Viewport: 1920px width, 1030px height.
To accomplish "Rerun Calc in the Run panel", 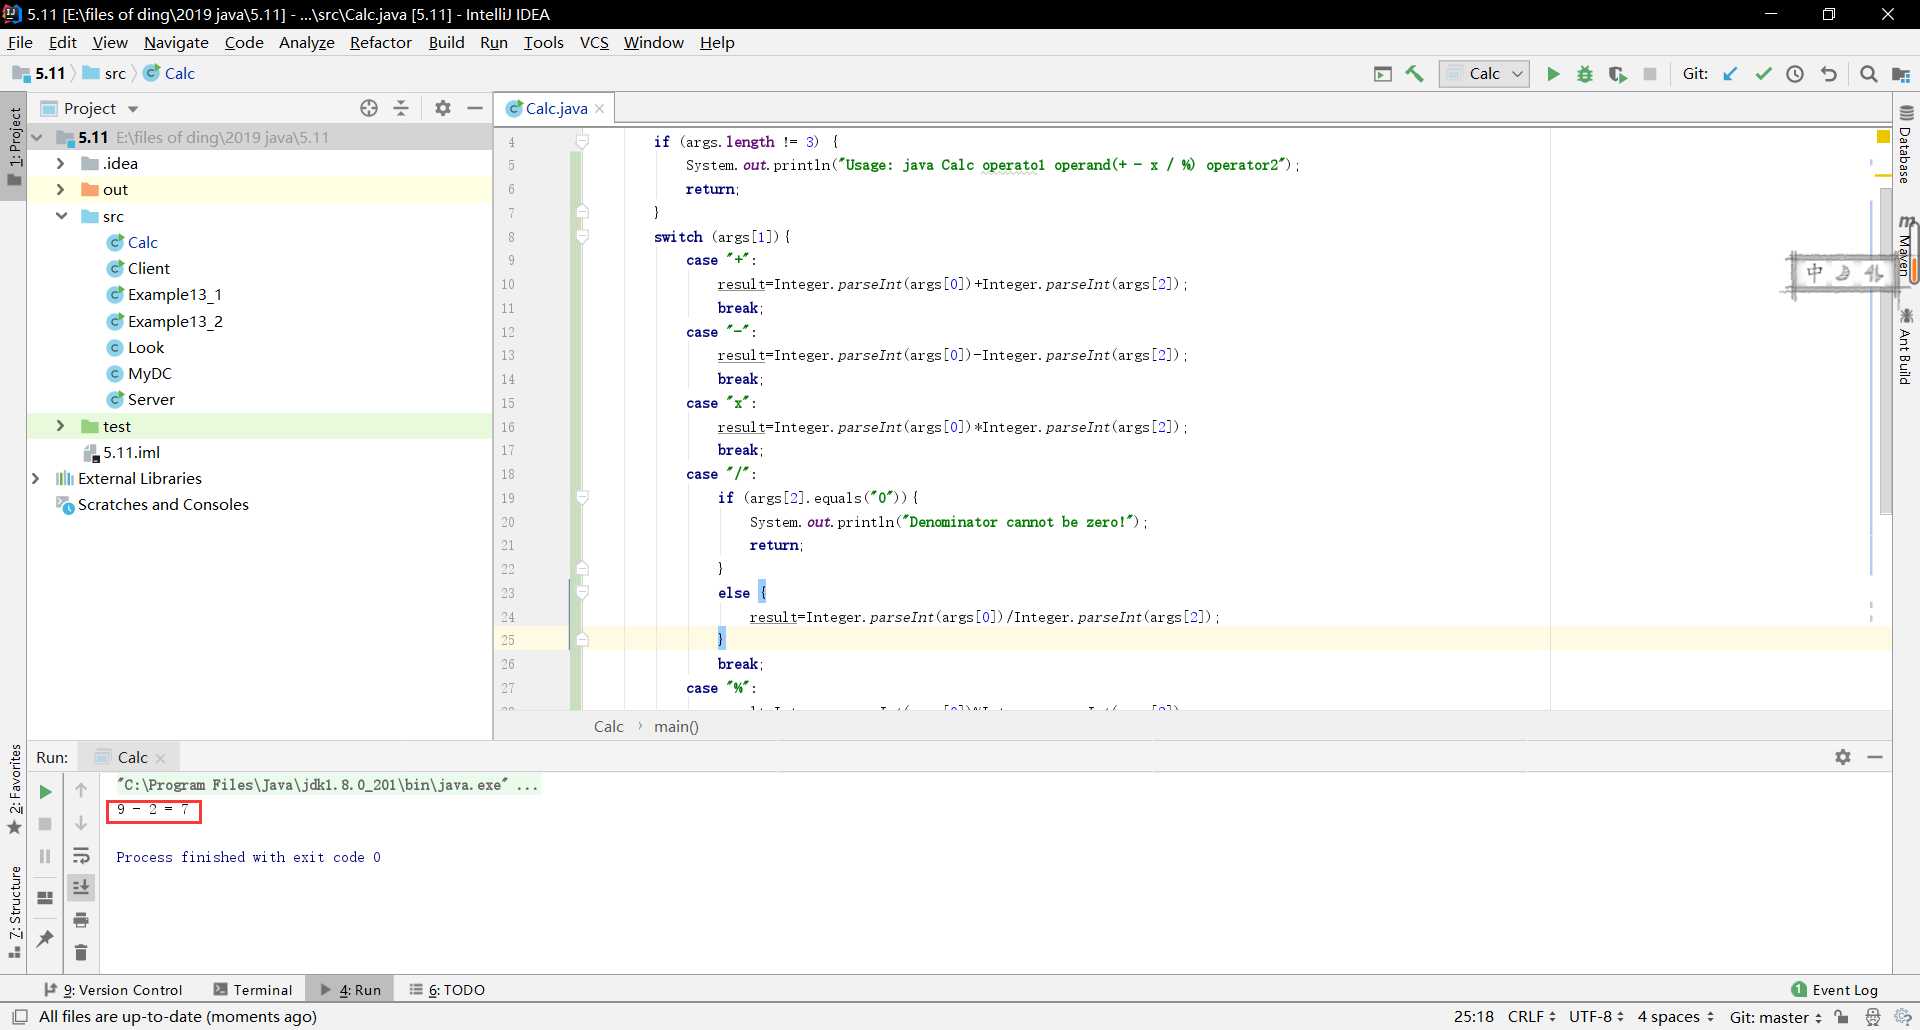I will point(45,792).
